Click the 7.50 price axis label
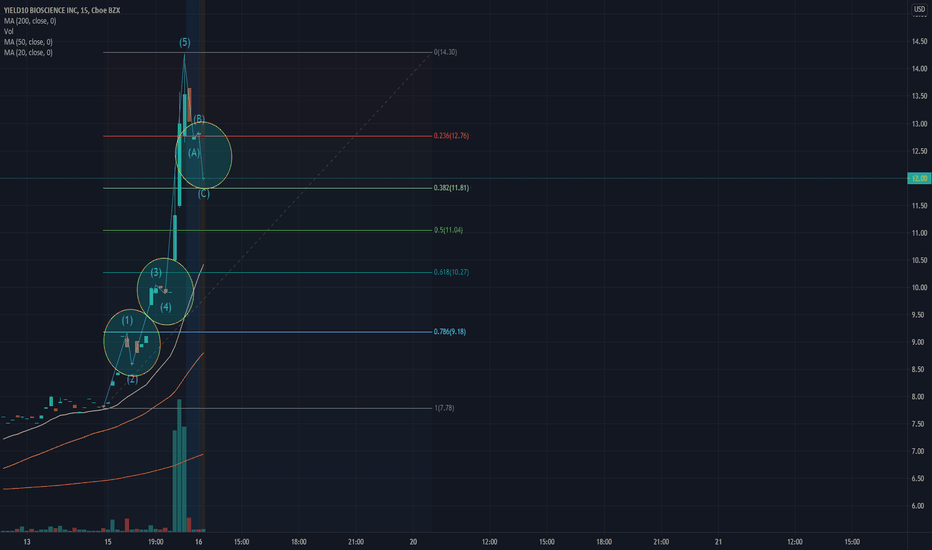The width and height of the screenshot is (932, 550). click(919, 424)
